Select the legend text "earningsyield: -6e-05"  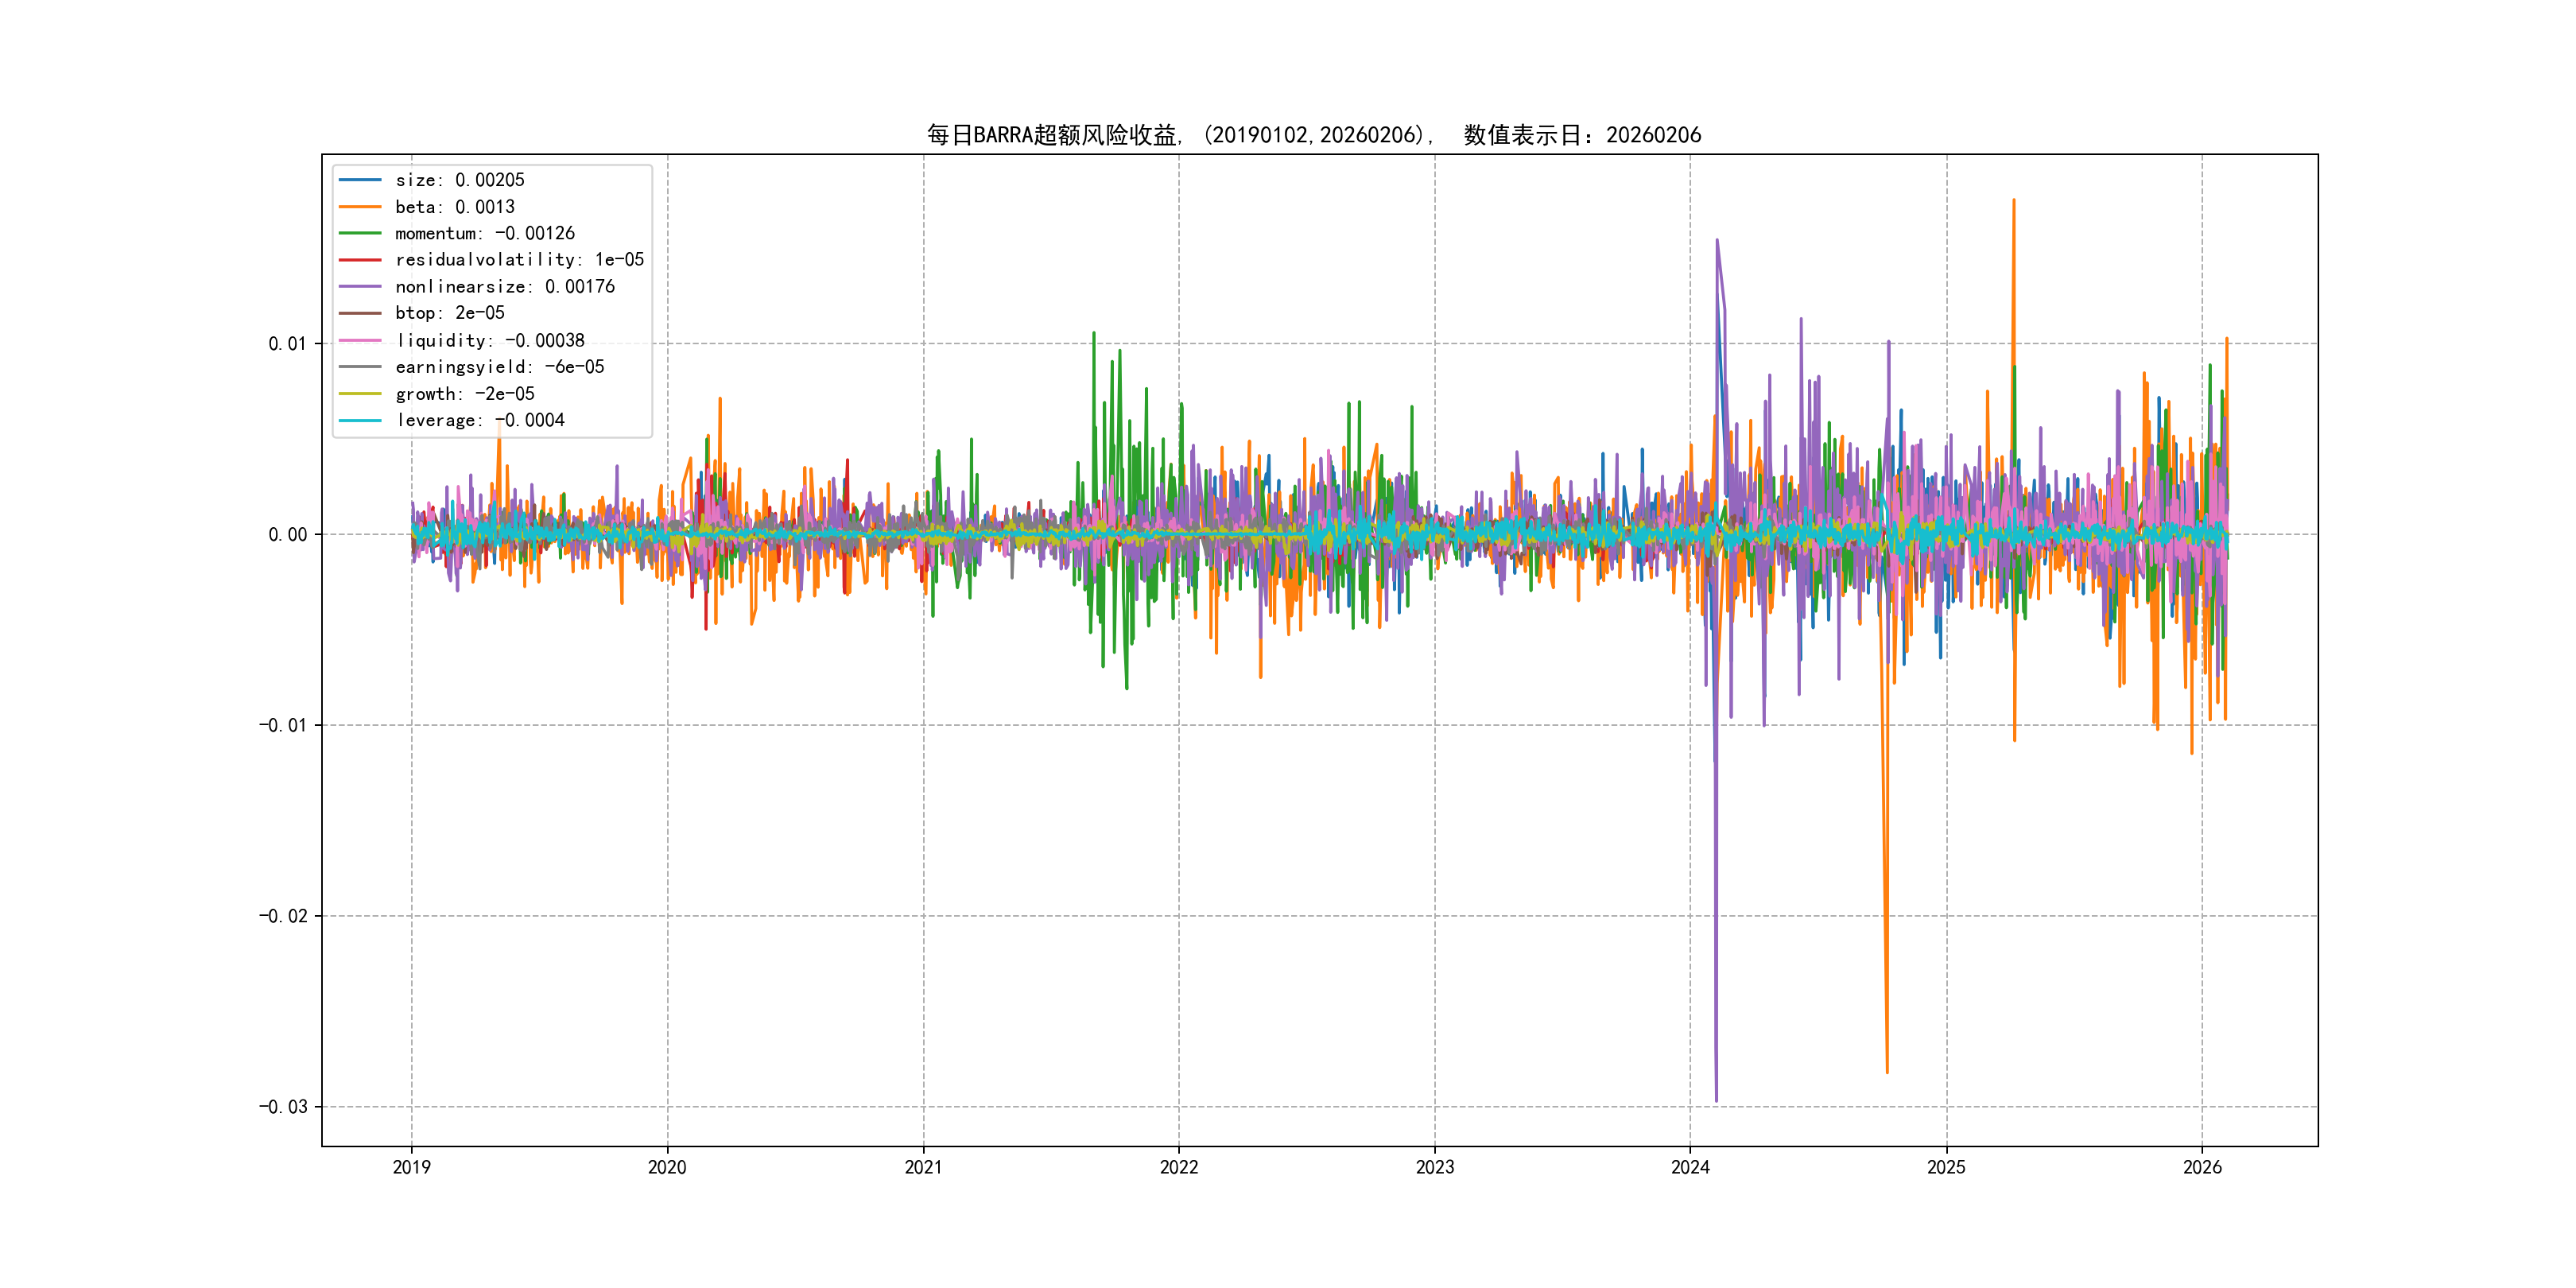point(500,367)
